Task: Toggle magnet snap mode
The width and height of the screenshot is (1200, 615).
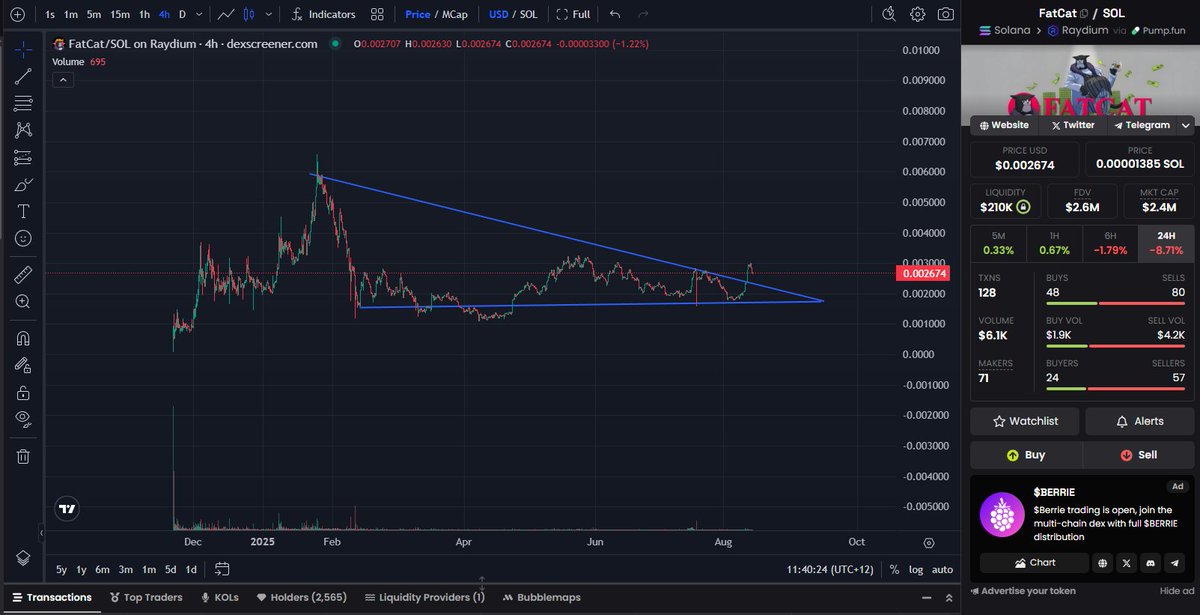Action: click(20, 338)
